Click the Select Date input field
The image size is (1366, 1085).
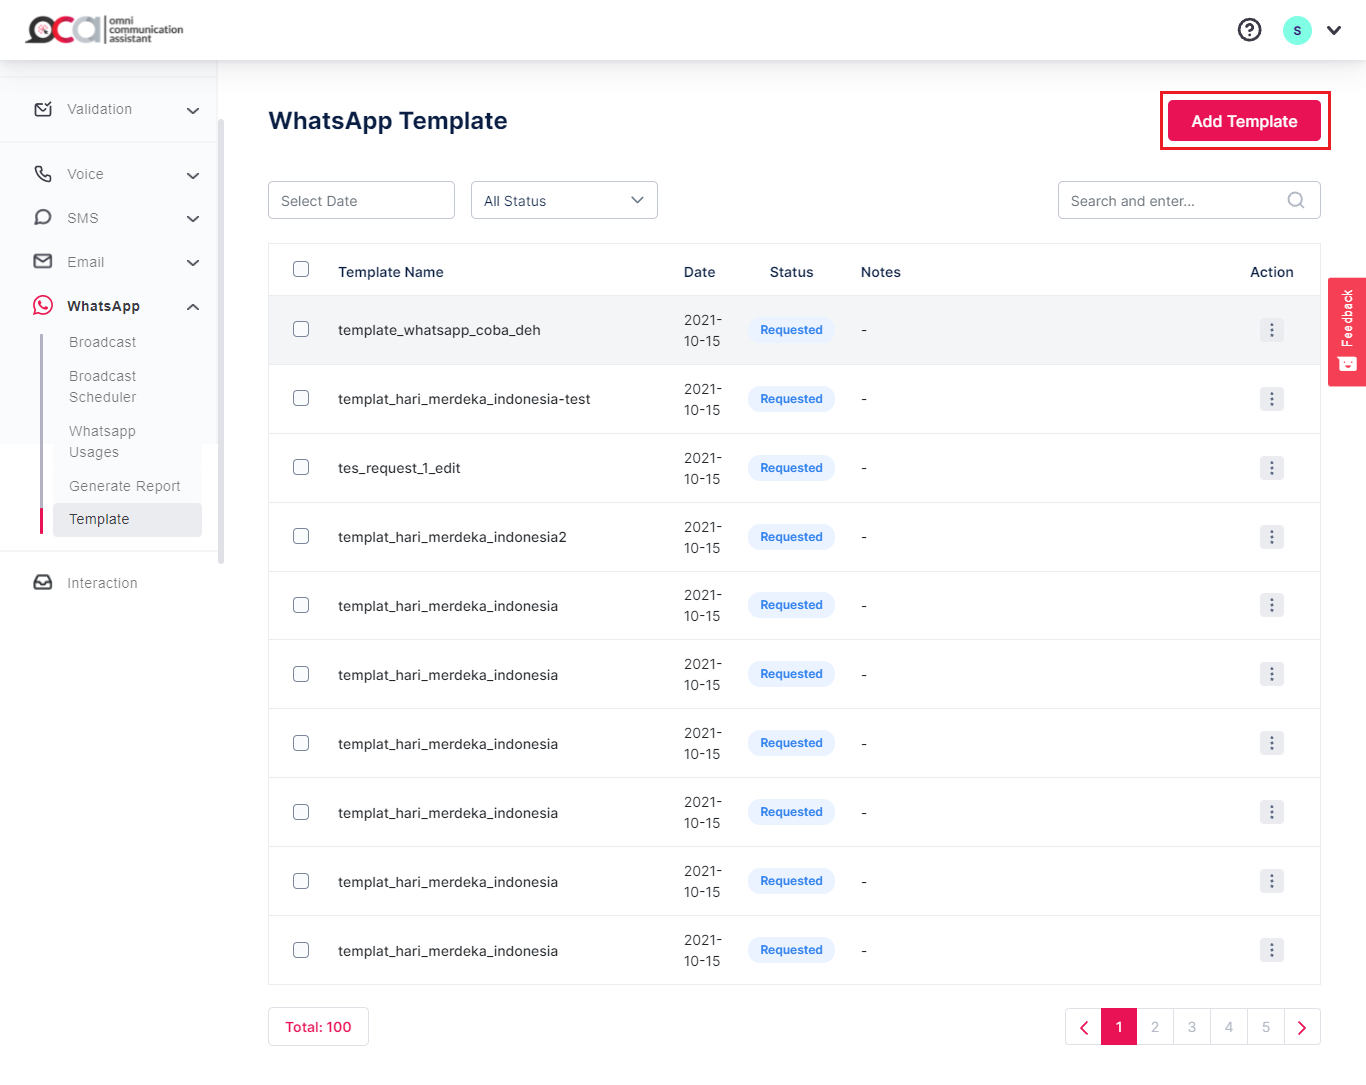[361, 200]
